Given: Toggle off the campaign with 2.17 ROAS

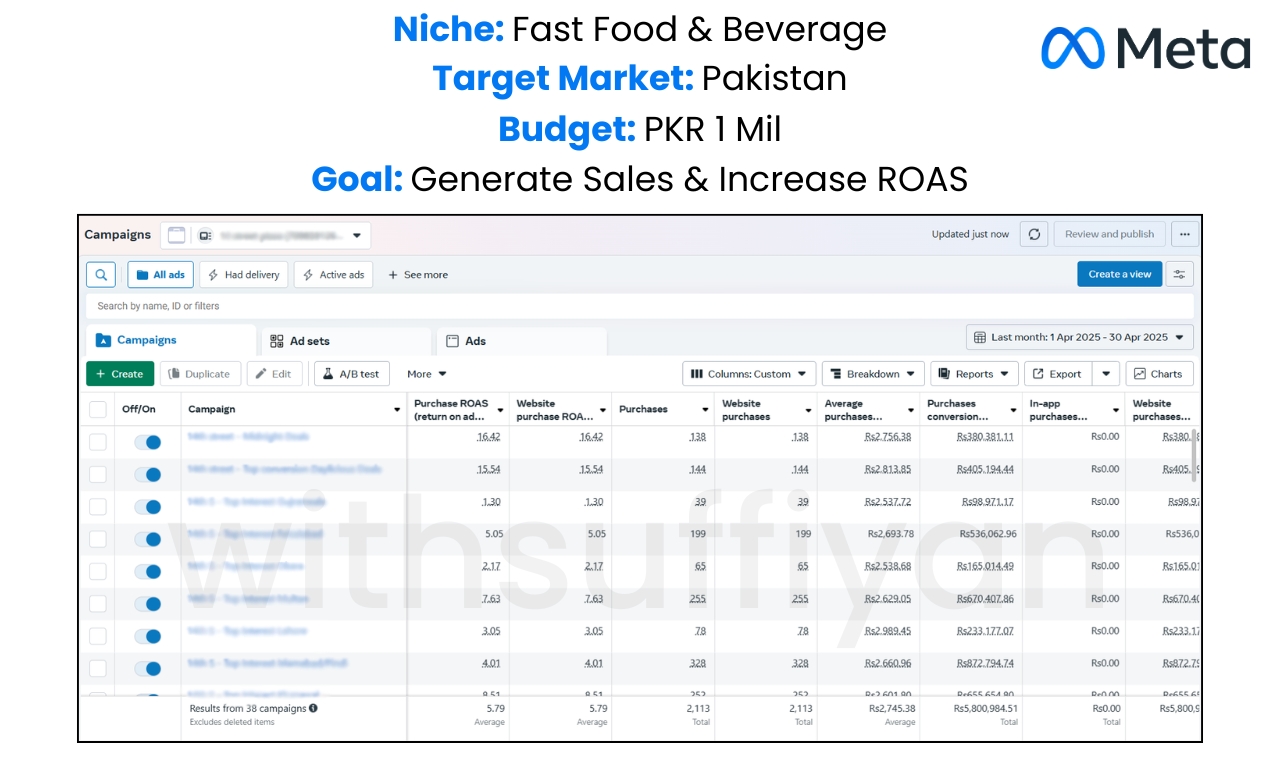Looking at the screenshot, I should (148, 572).
